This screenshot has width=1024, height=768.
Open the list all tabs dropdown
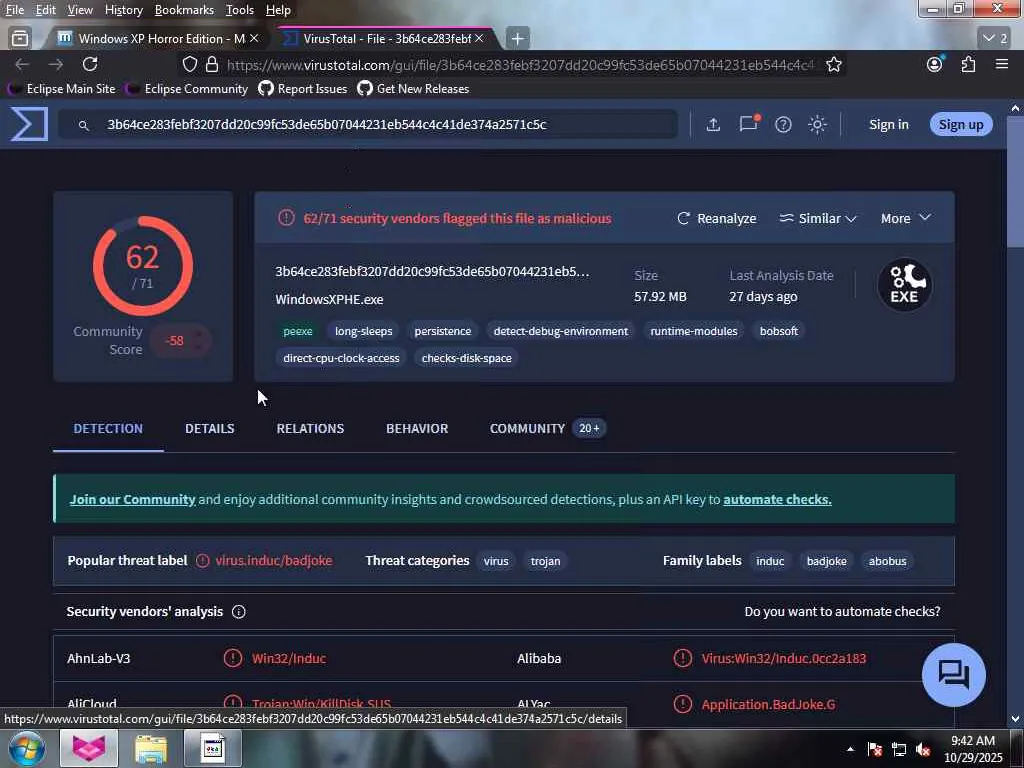coord(995,39)
